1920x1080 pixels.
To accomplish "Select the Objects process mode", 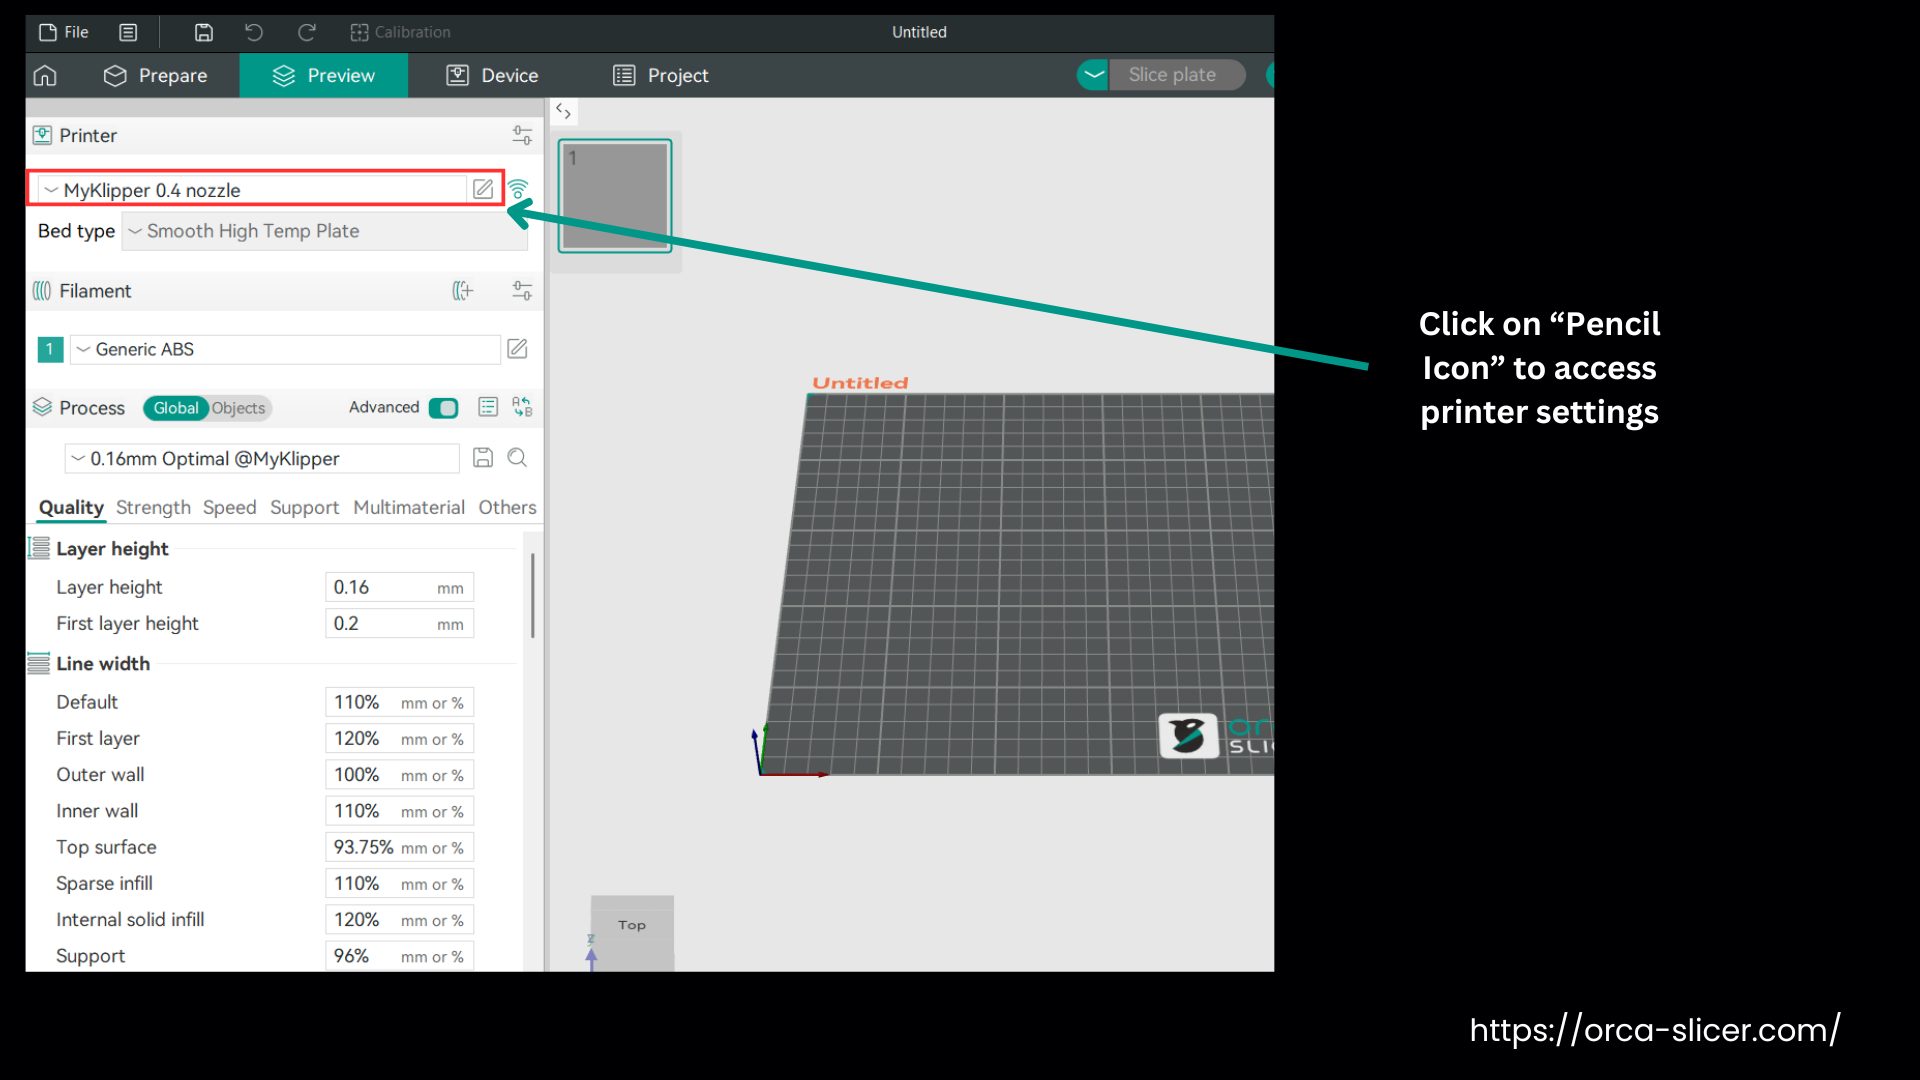I will click(x=239, y=408).
